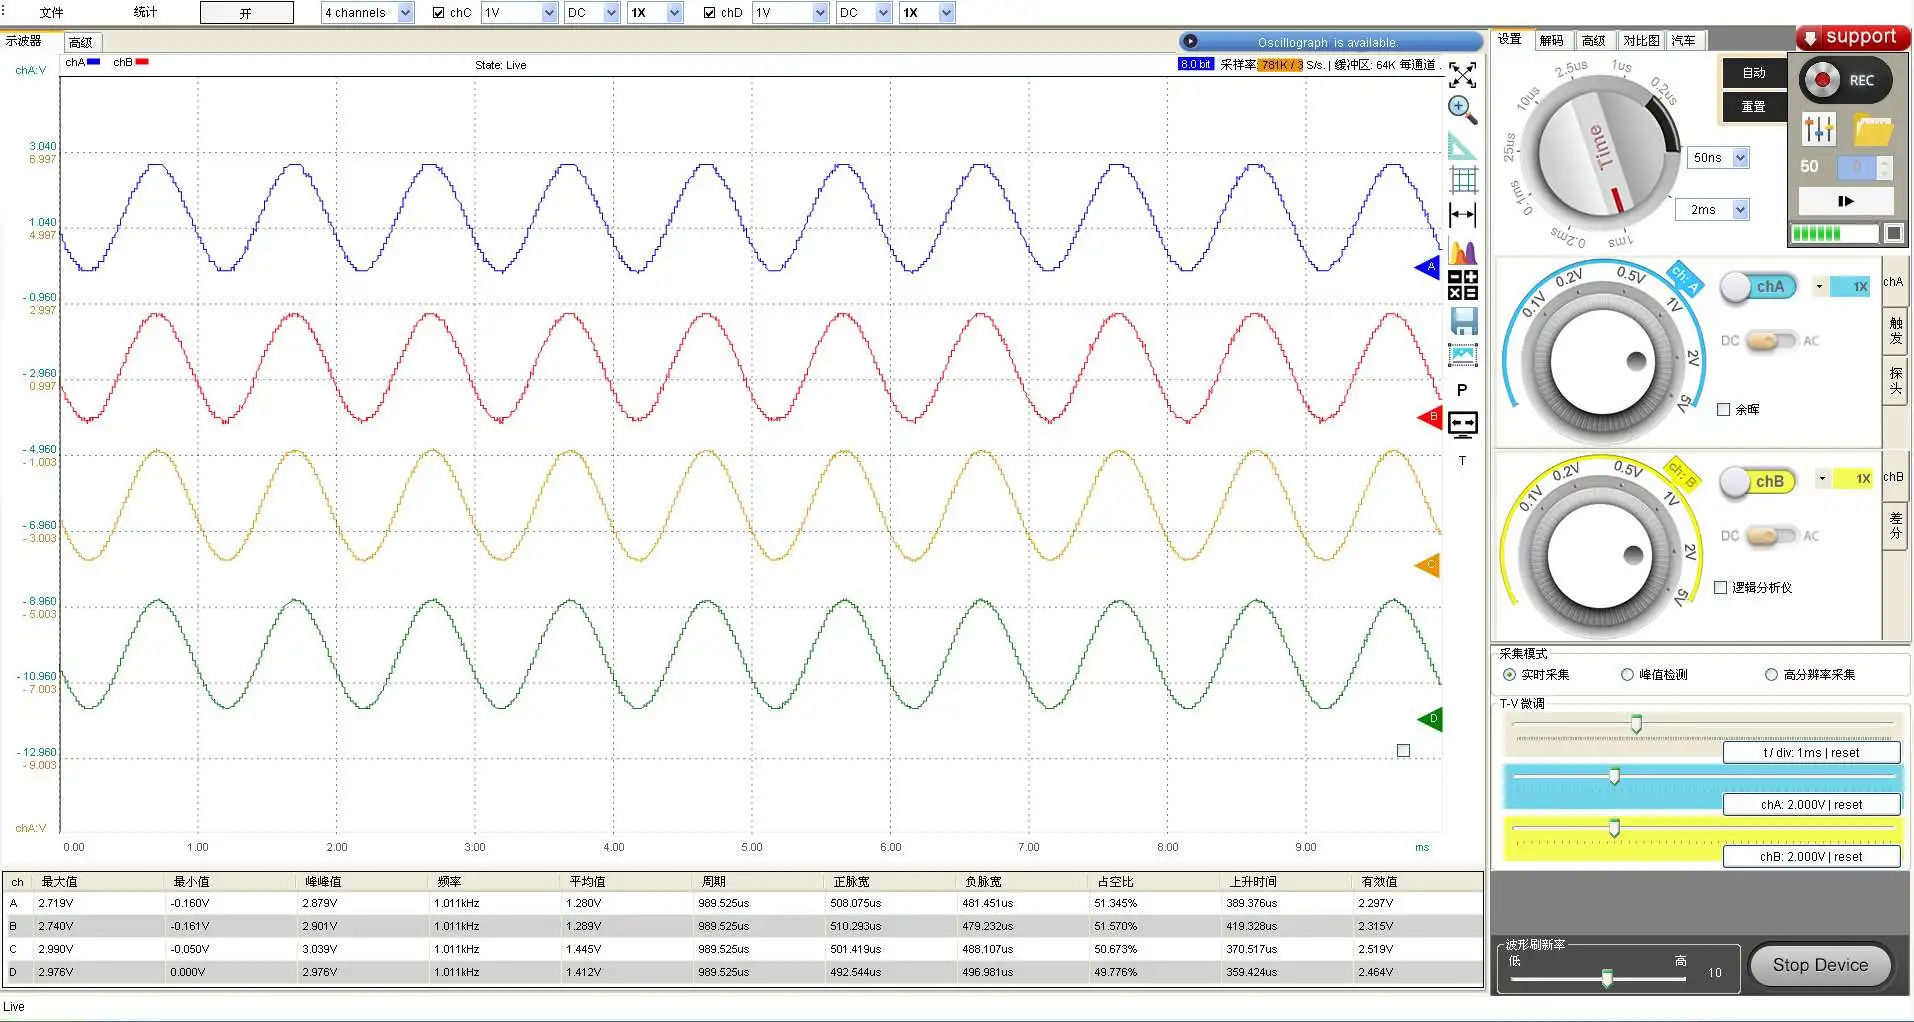
Task: Switch to the 解码 tab
Action: point(1551,41)
